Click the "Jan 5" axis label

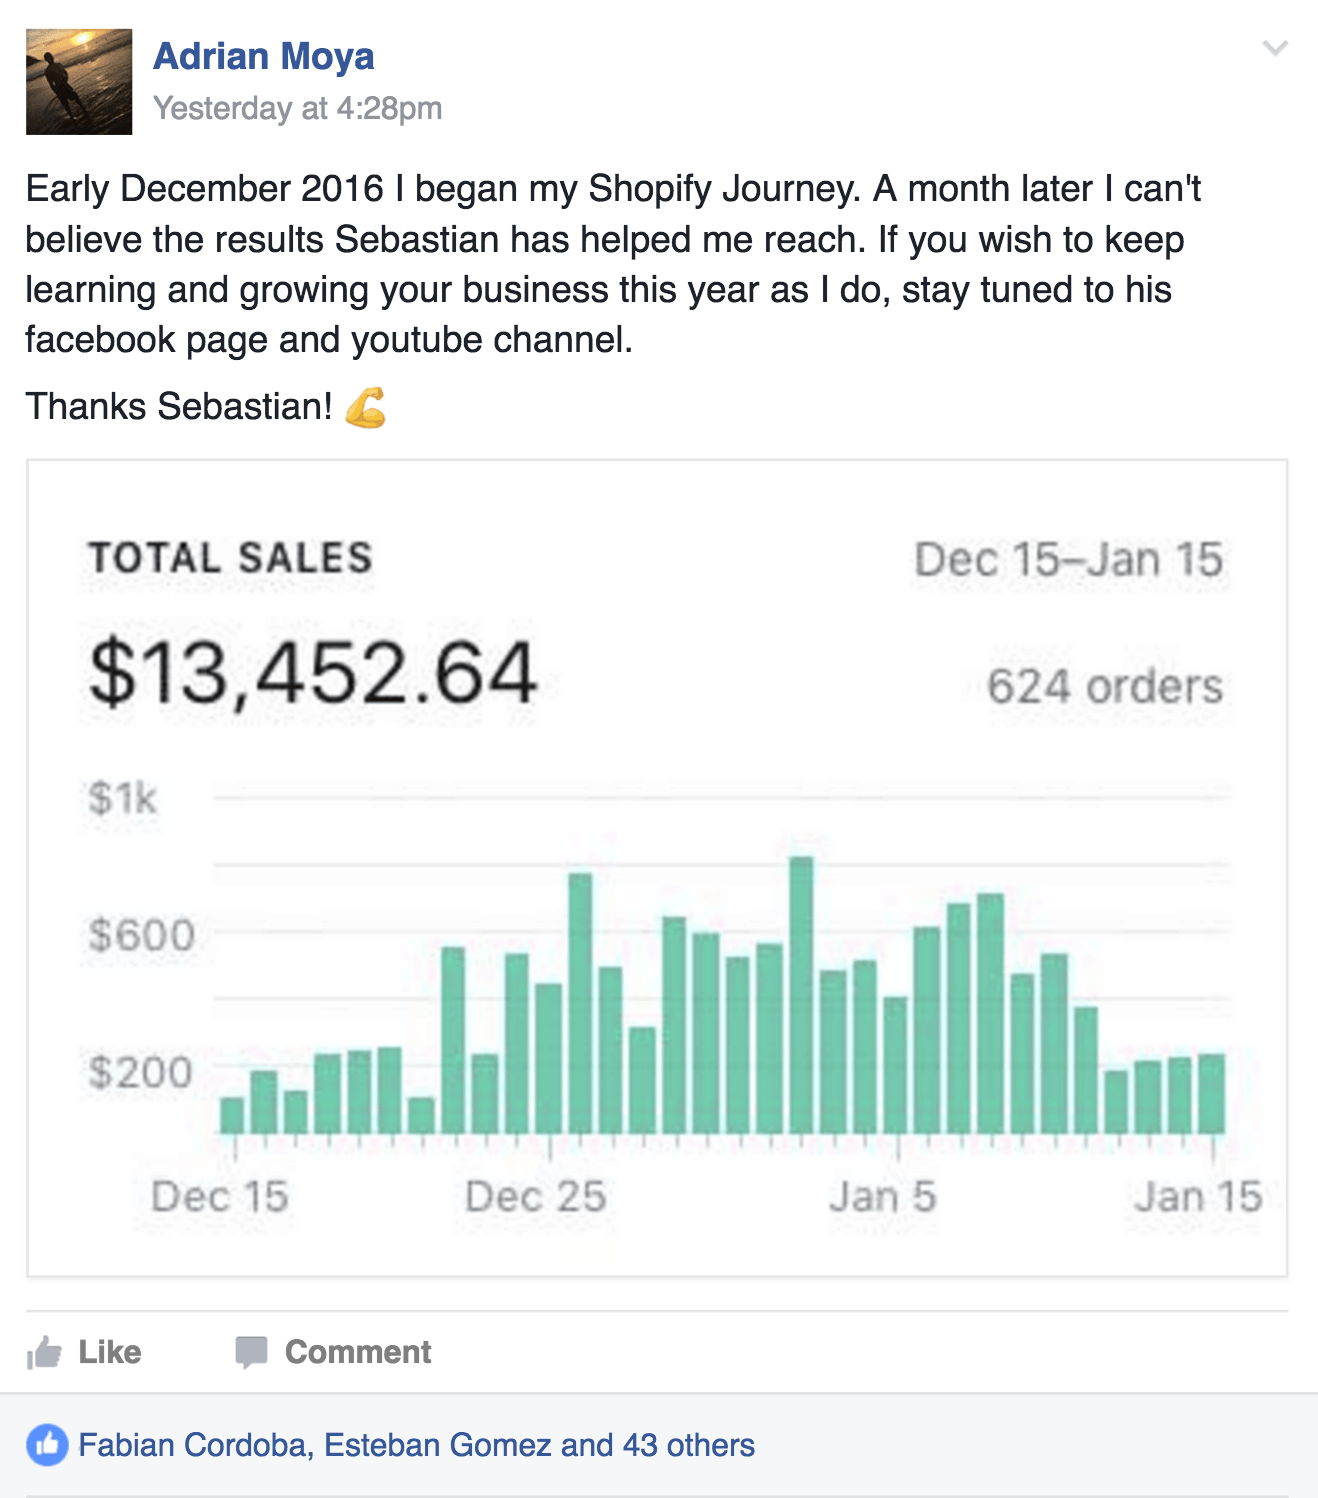click(x=882, y=1197)
